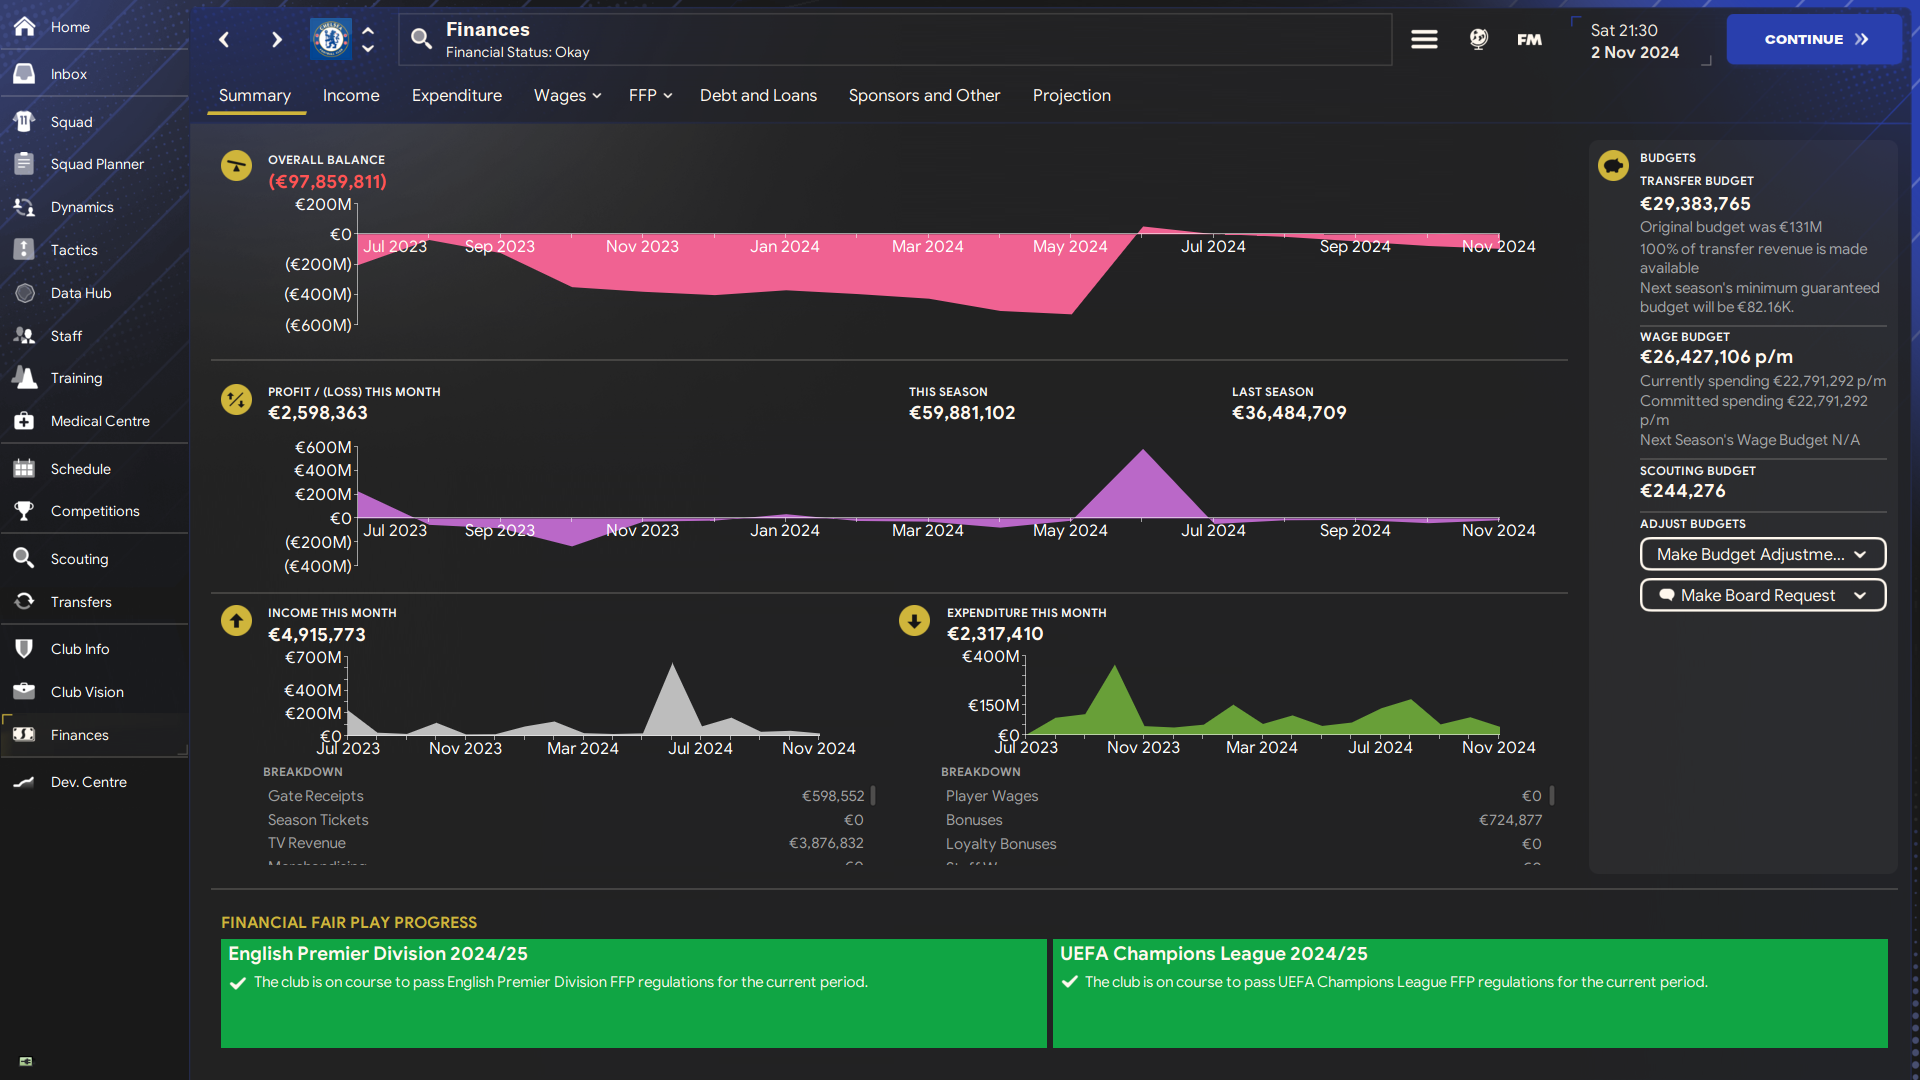Click the back navigation arrow

point(224,39)
